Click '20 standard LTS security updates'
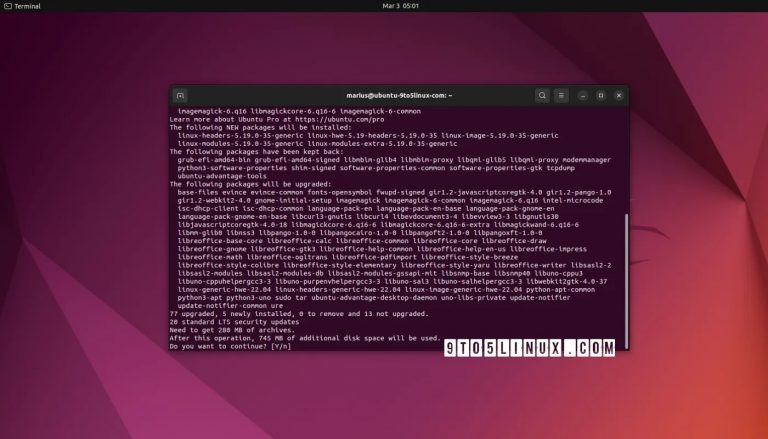Viewport: 768px width, 439px height. click(234, 322)
